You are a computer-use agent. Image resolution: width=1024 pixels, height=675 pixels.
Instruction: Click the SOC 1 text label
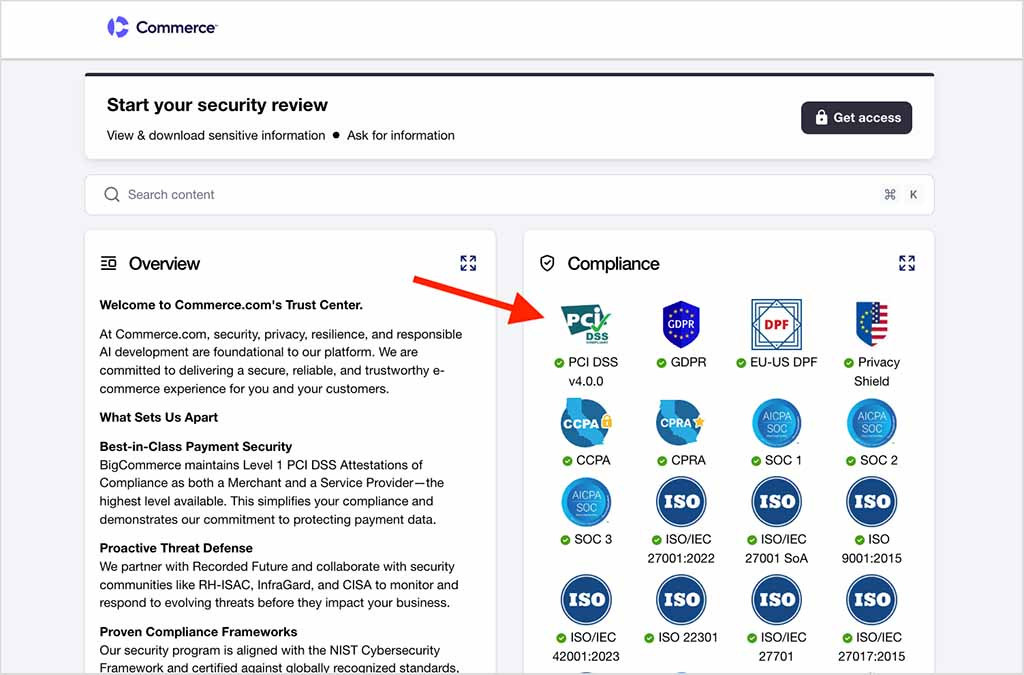(783, 460)
